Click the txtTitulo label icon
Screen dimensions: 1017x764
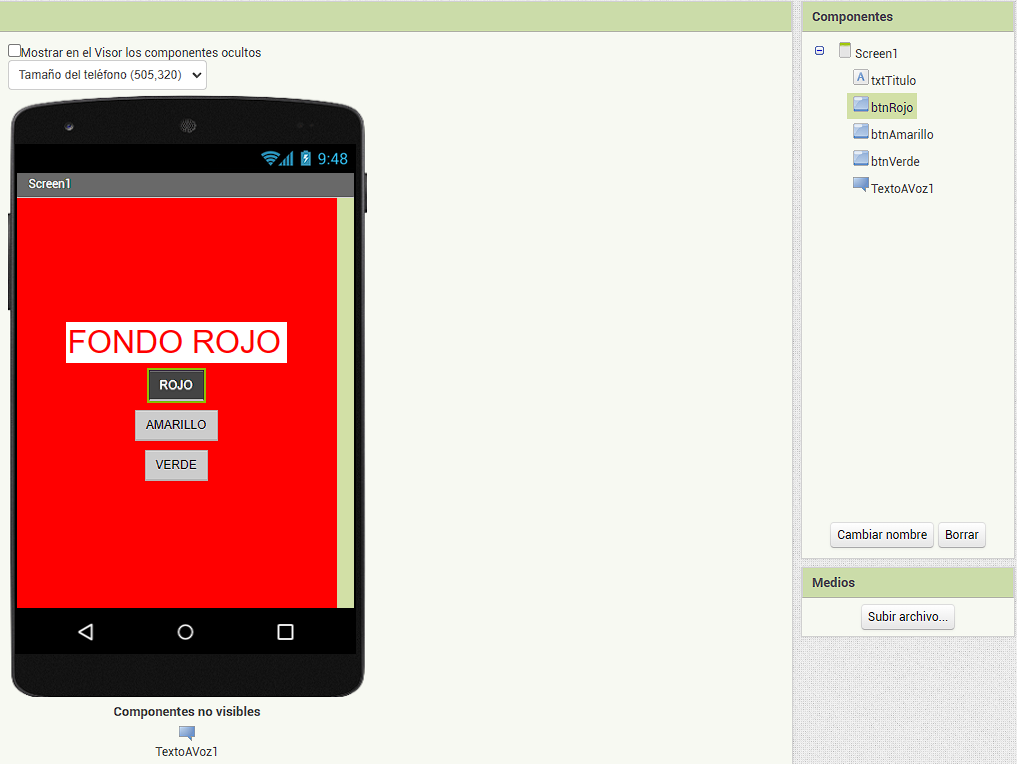pos(860,78)
